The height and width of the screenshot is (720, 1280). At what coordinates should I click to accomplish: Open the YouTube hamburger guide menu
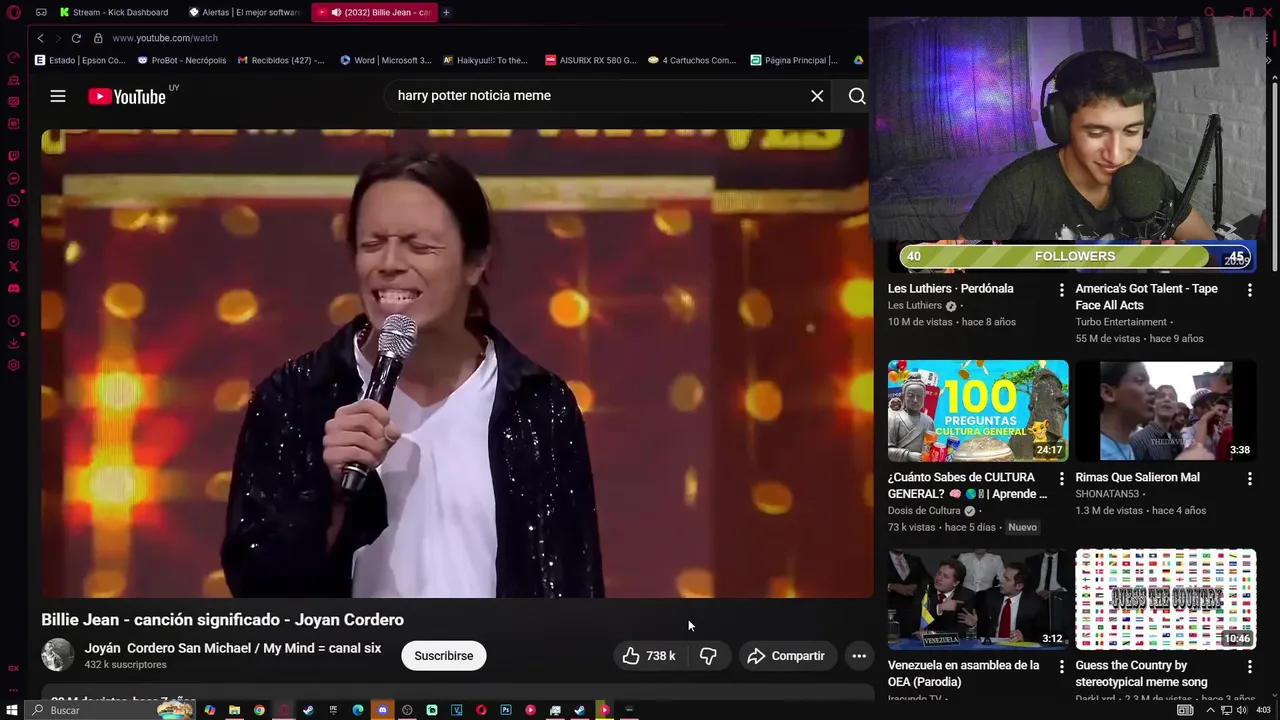58,96
